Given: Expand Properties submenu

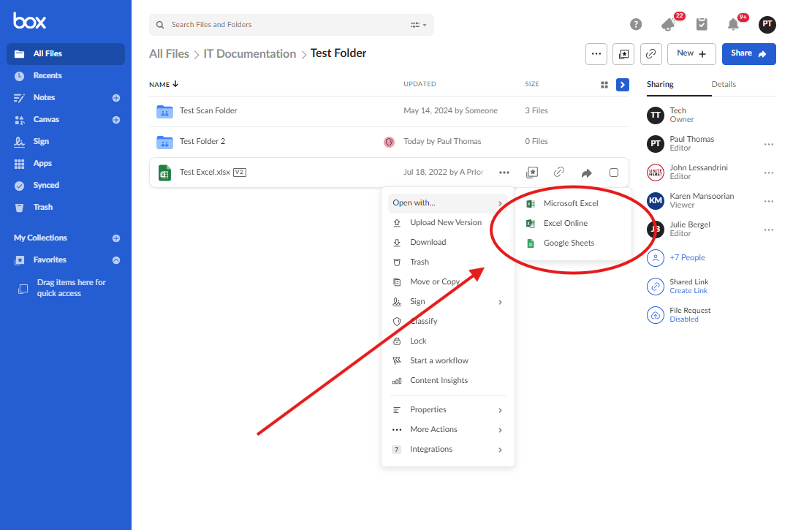Looking at the screenshot, I should [x=448, y=410].
